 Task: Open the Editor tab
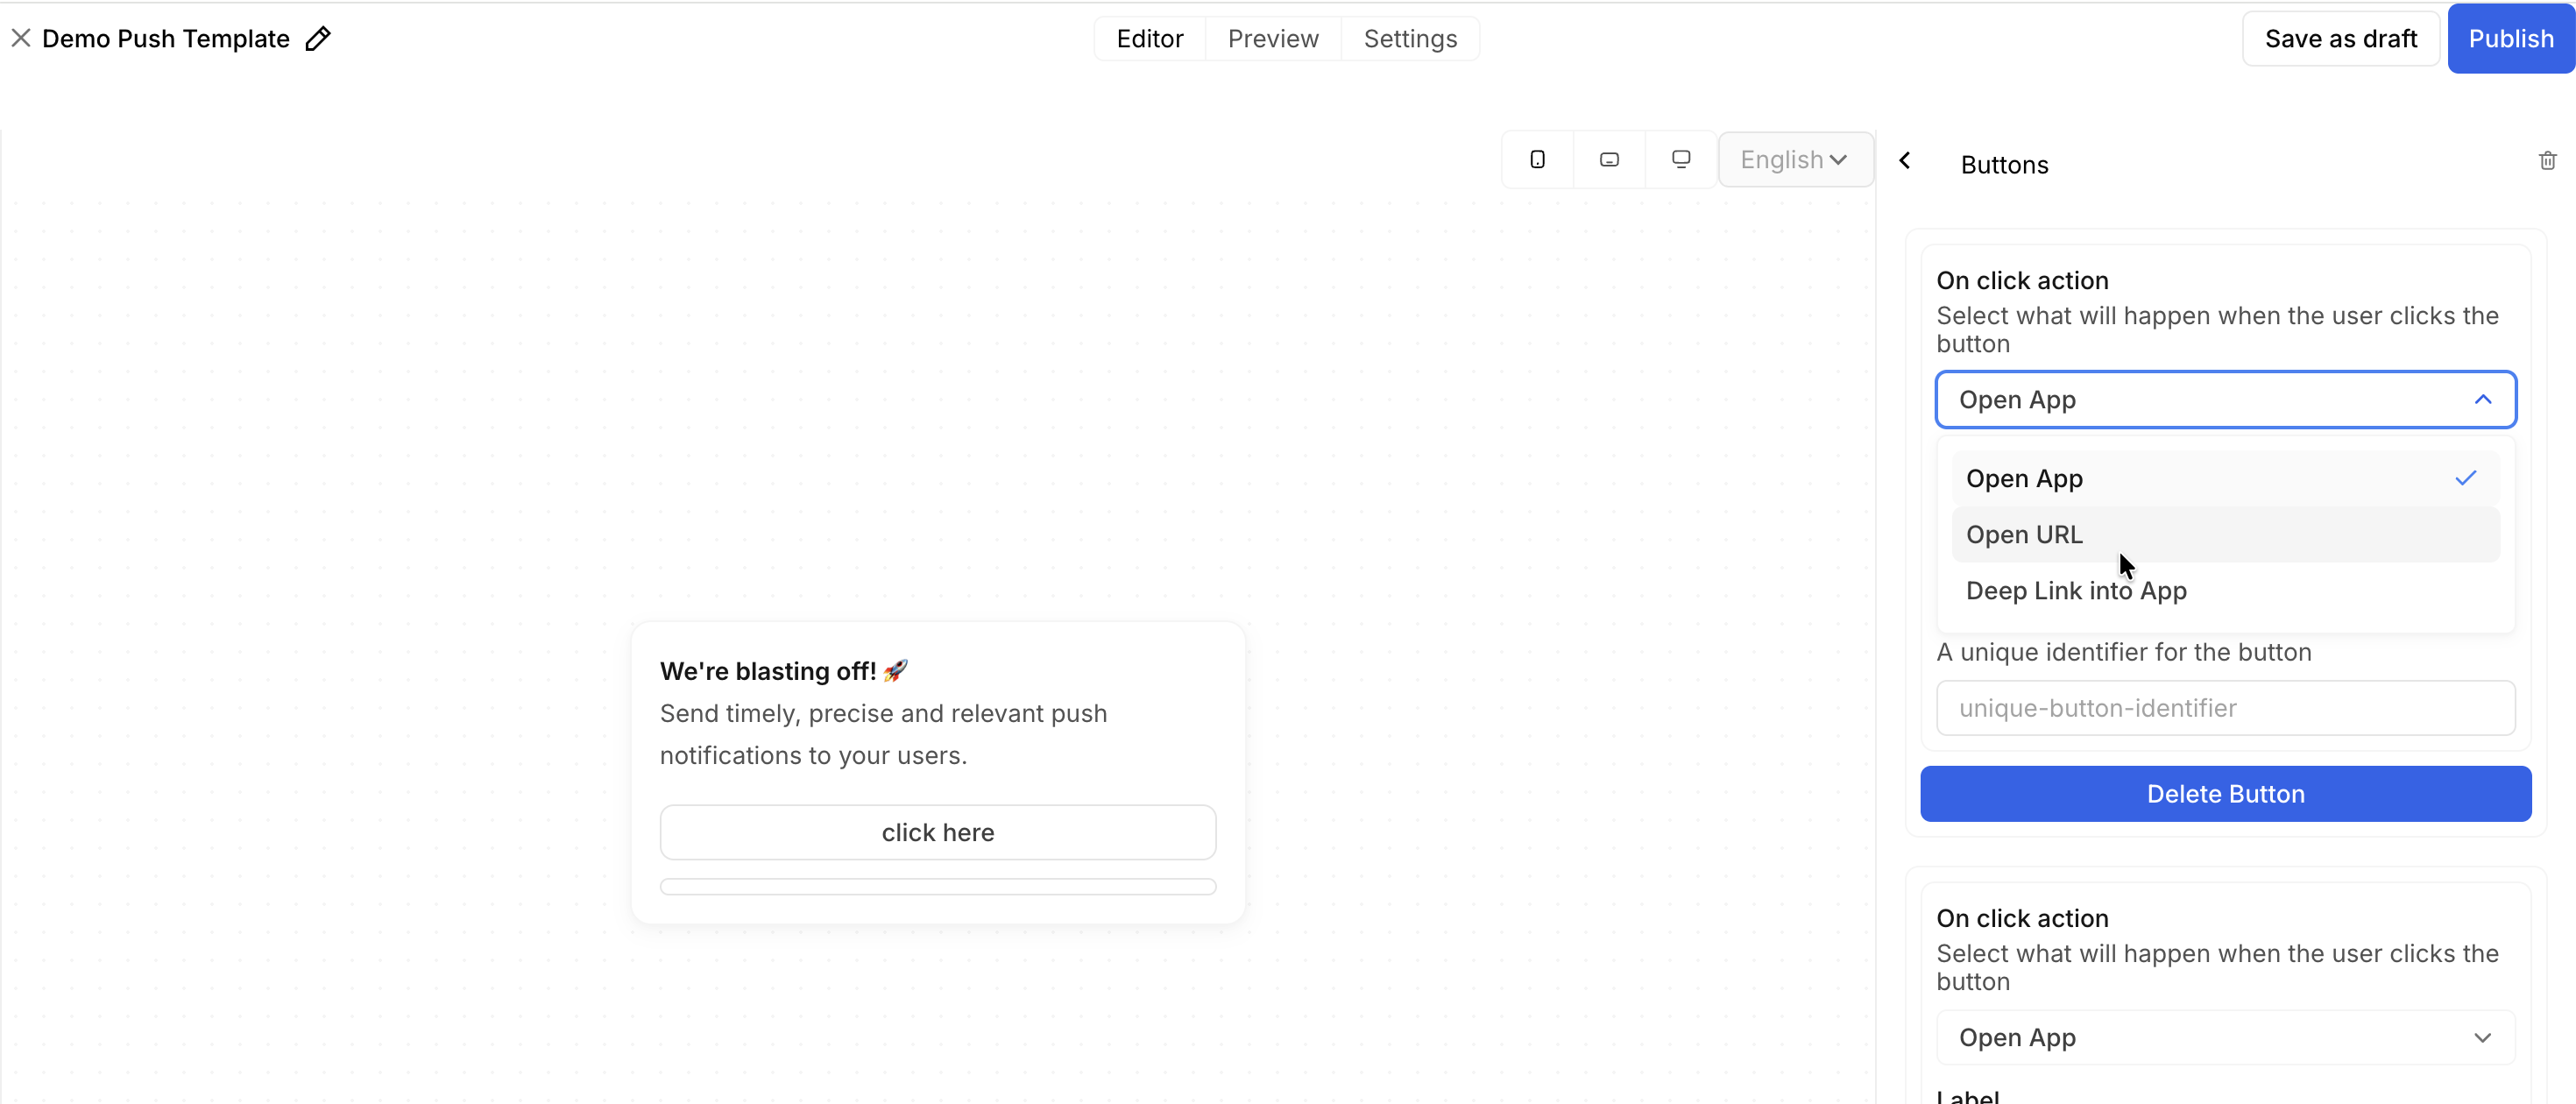coord(1149,39)
